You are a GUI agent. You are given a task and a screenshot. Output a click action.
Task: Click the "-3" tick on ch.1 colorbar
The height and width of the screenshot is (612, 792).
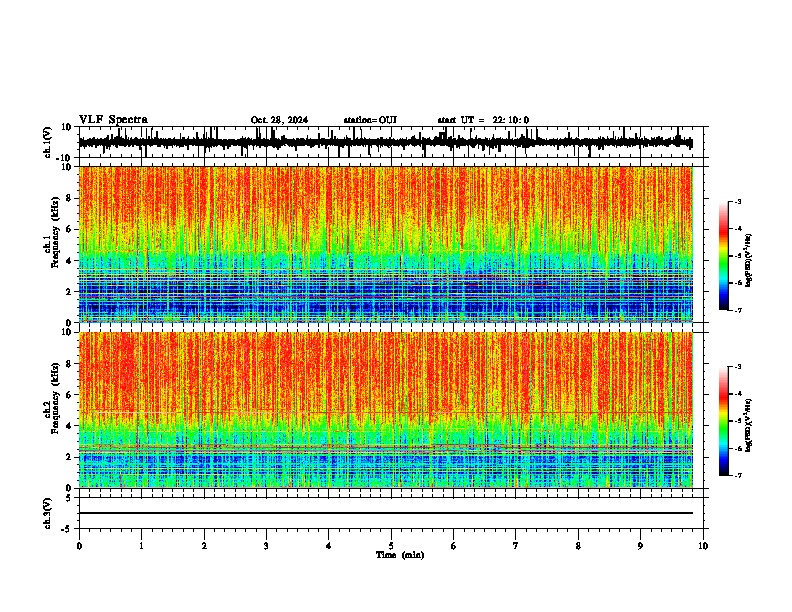(738, 201)
